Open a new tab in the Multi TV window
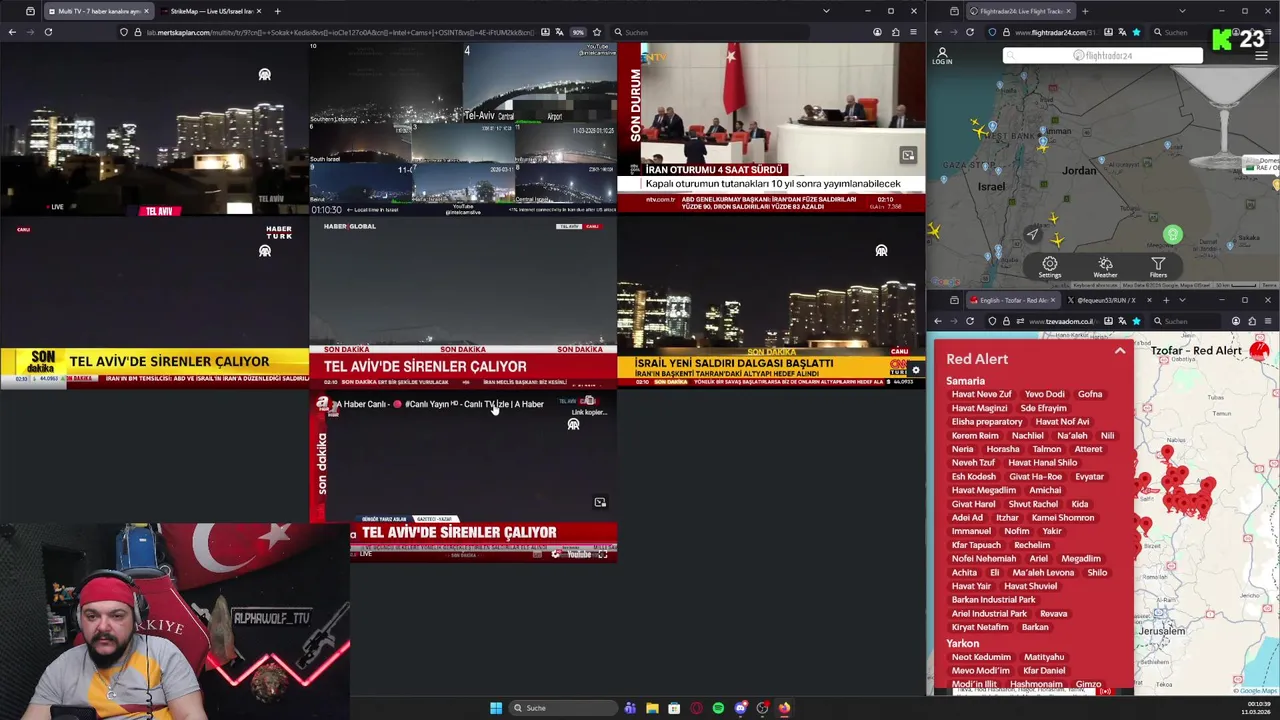The height and width of the screenshot is (720, 1280). (x=277, y=11)
